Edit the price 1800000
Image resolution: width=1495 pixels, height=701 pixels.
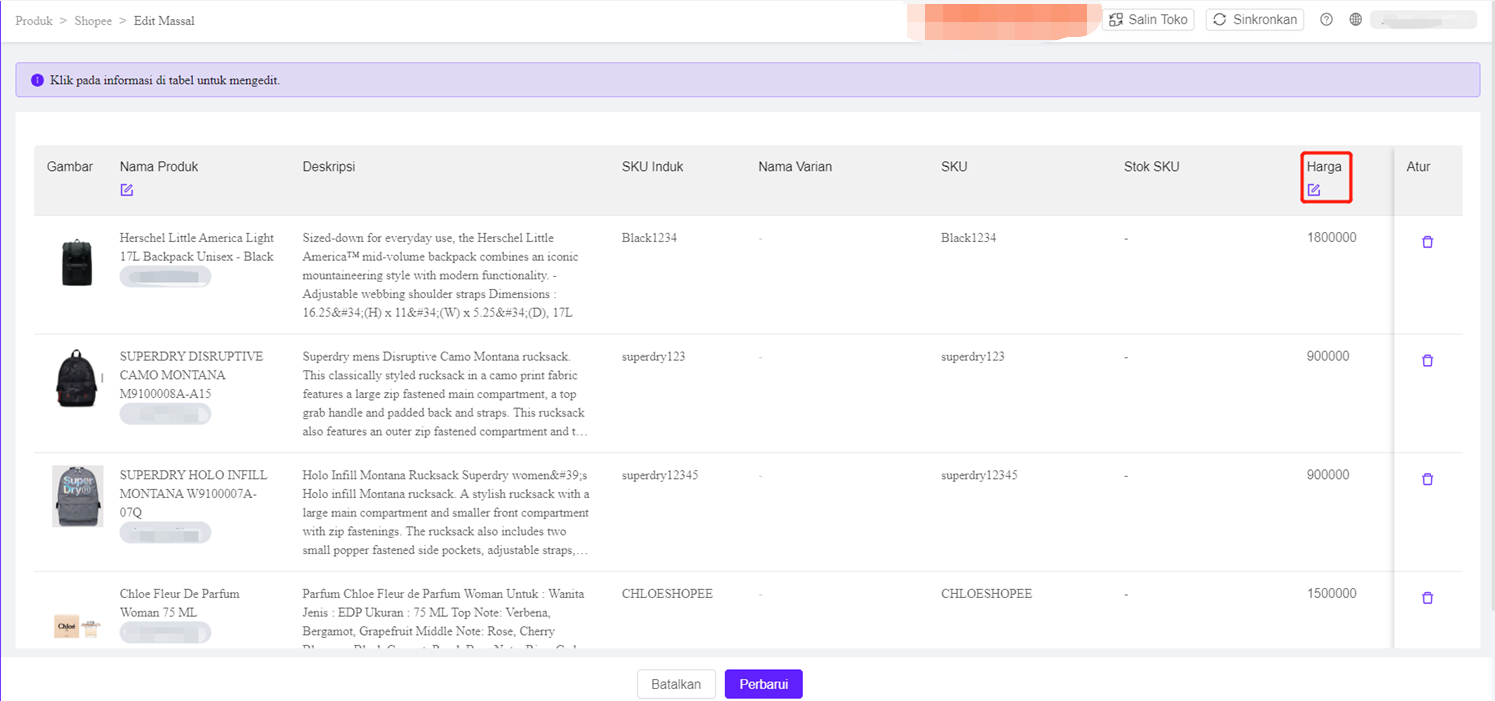[x=1332, y=238]
